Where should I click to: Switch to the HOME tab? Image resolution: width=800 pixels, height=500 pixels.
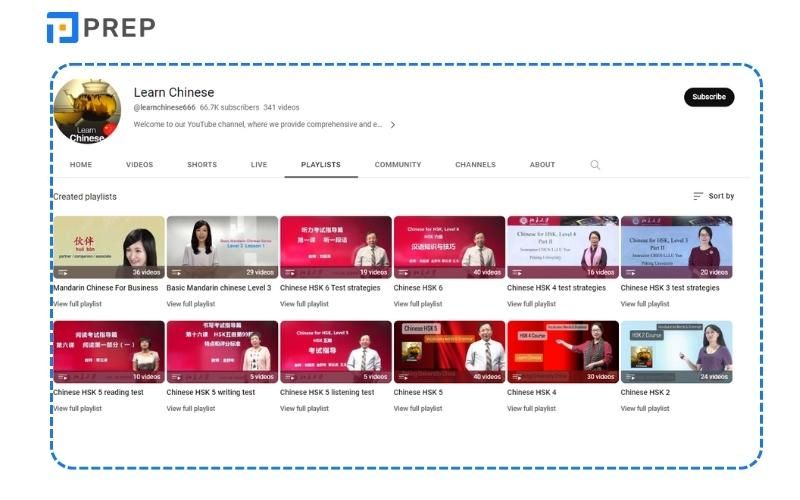point(81,165)
